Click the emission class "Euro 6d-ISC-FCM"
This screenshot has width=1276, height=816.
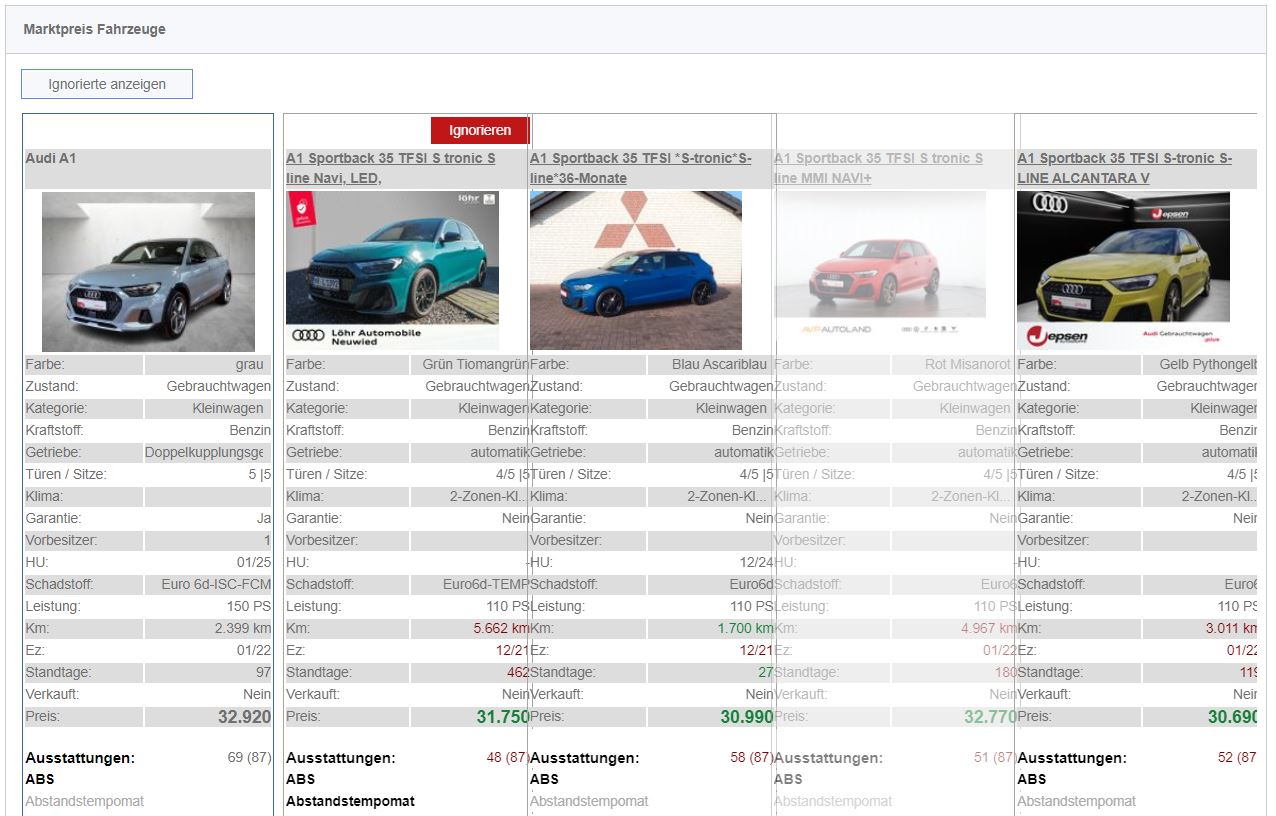pyautogui.click(x=216, y=585)
